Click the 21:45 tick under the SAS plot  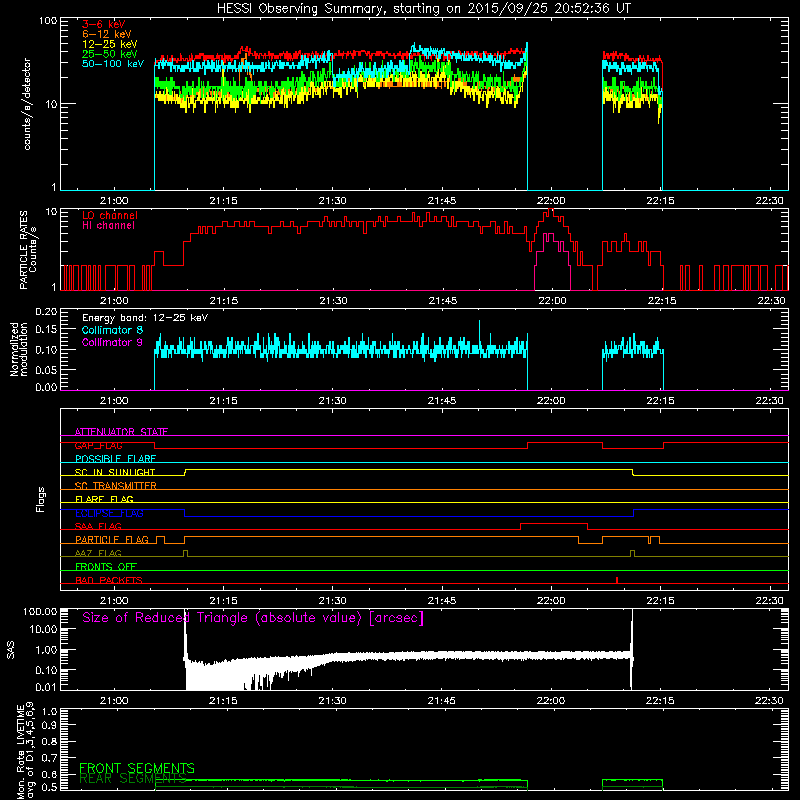pyautogui.click(x=442, y=701)
